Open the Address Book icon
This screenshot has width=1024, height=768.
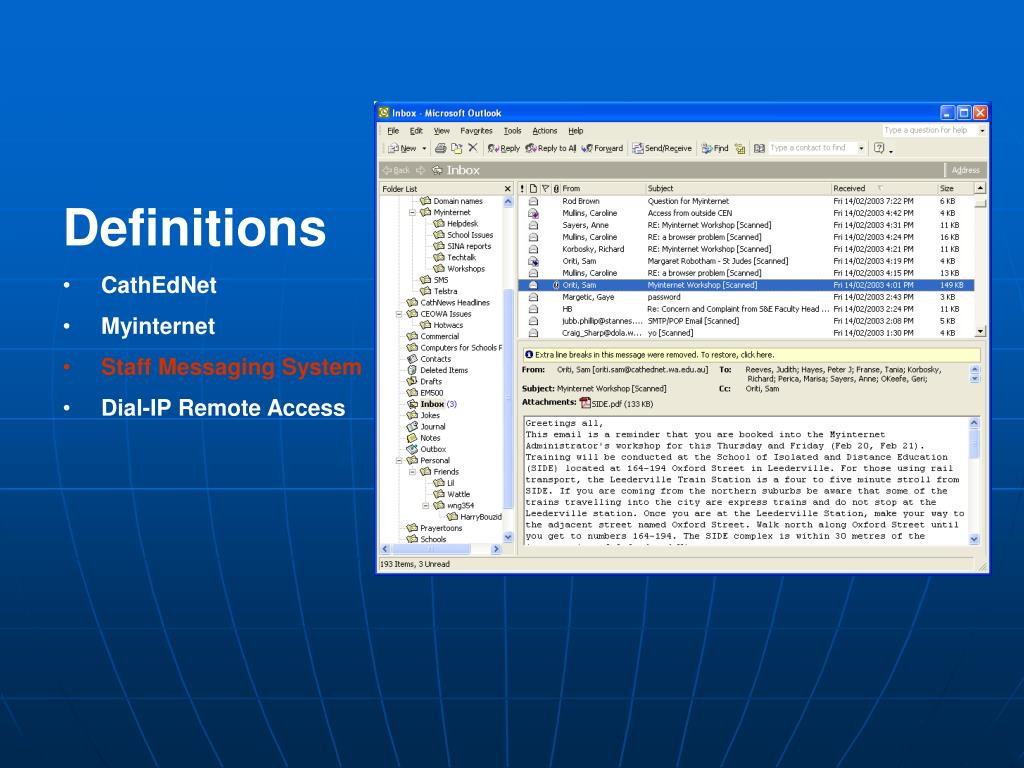759,148
